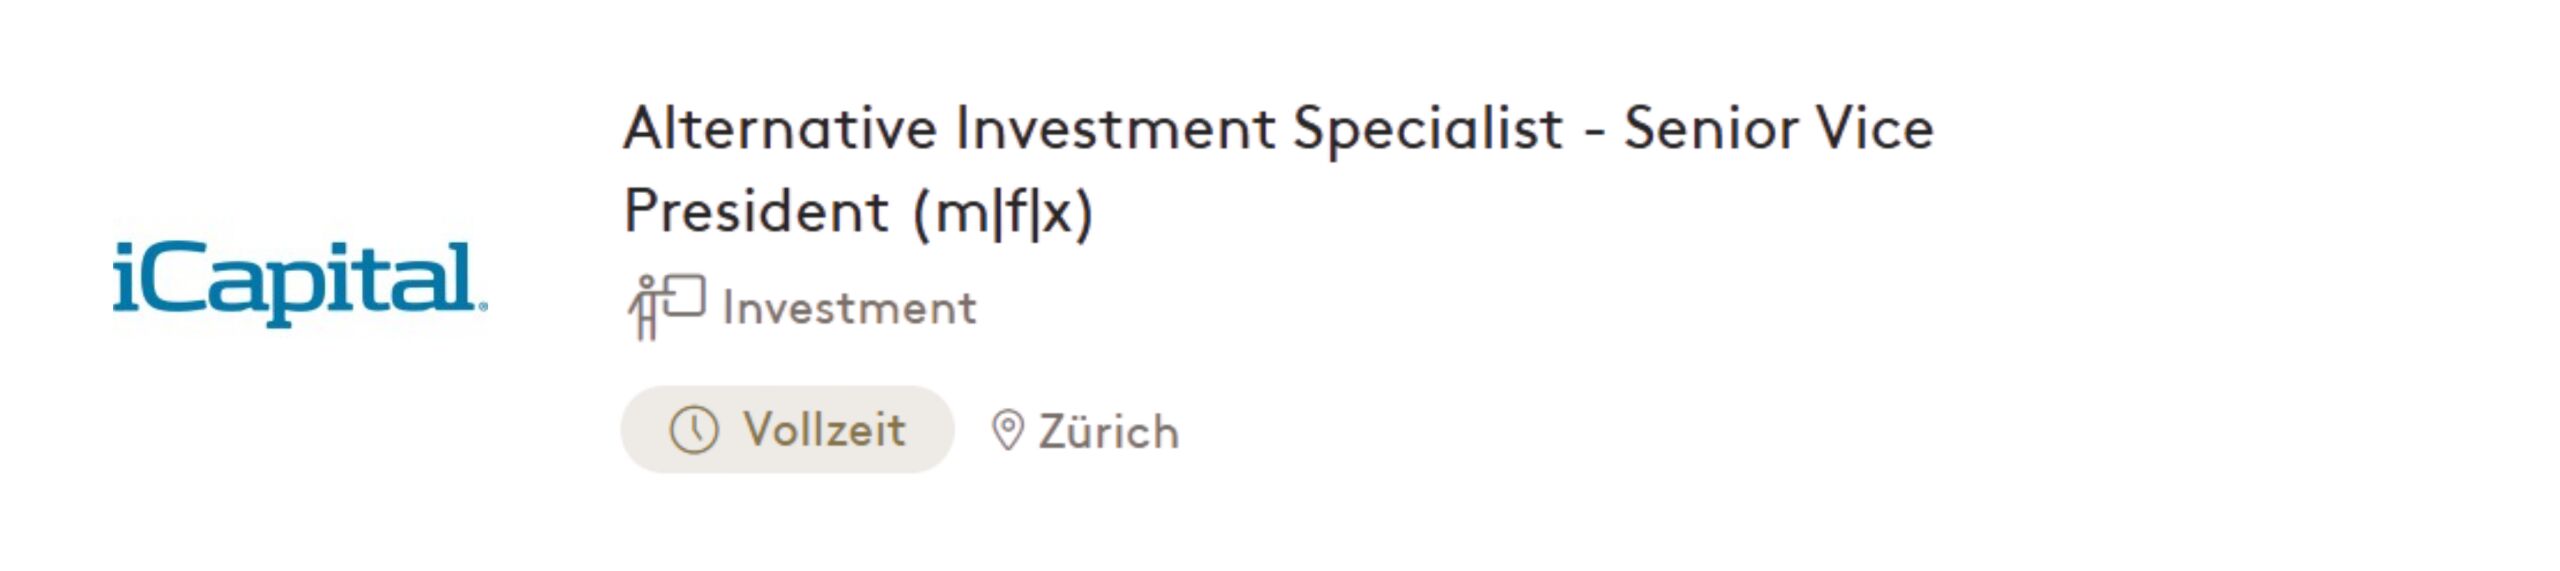Click the word "Alternative" in the job title
Screen dimensions: 2560x571
pyautogui.click(x=780, y=129)
